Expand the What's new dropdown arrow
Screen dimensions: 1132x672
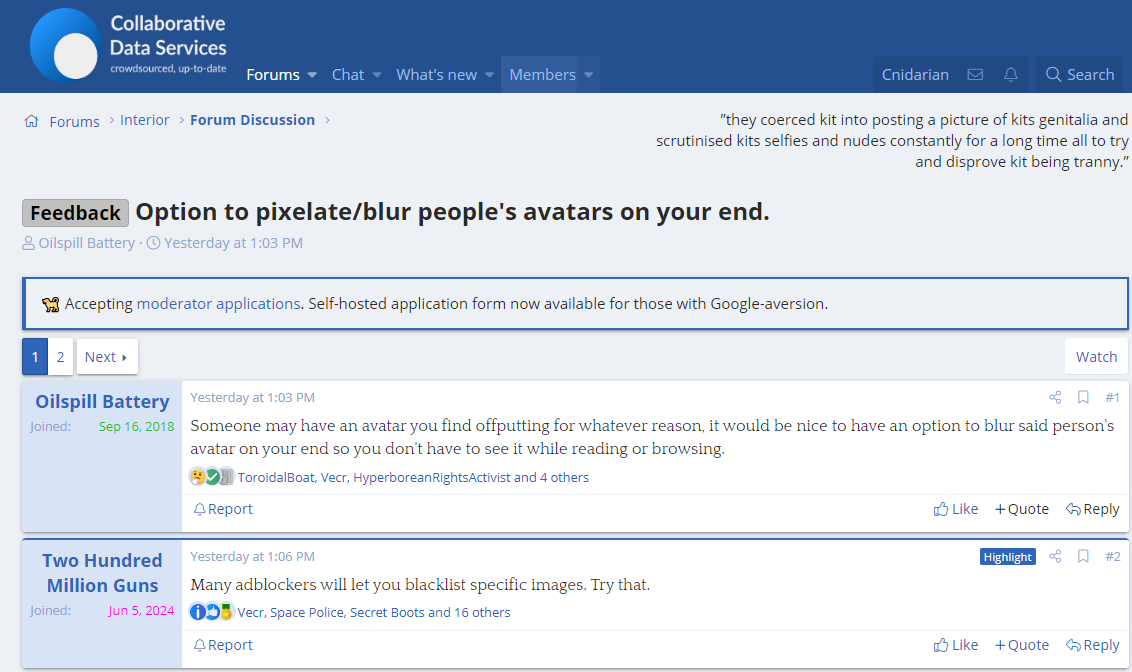pyautogui.click(x=489, y=75)
